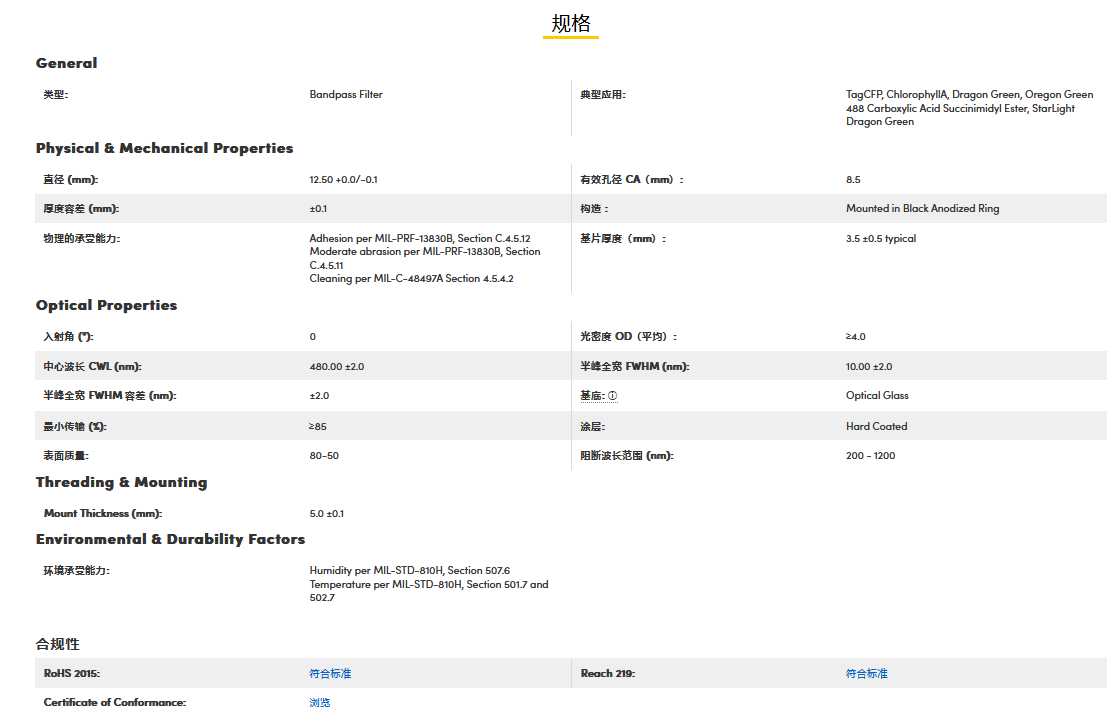This screenshot has width=1112, height=719.
Task: Open the Reach 219 符合标准 link
Action: coord(866,674)
